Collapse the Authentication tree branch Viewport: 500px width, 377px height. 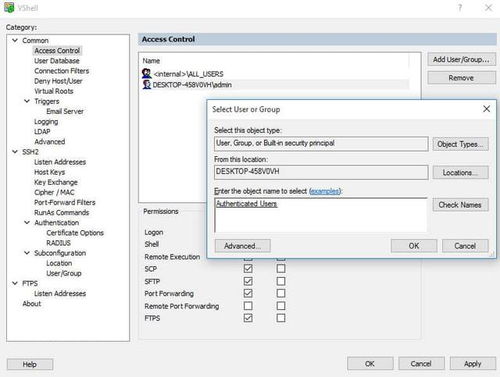[x=27, y=222]
